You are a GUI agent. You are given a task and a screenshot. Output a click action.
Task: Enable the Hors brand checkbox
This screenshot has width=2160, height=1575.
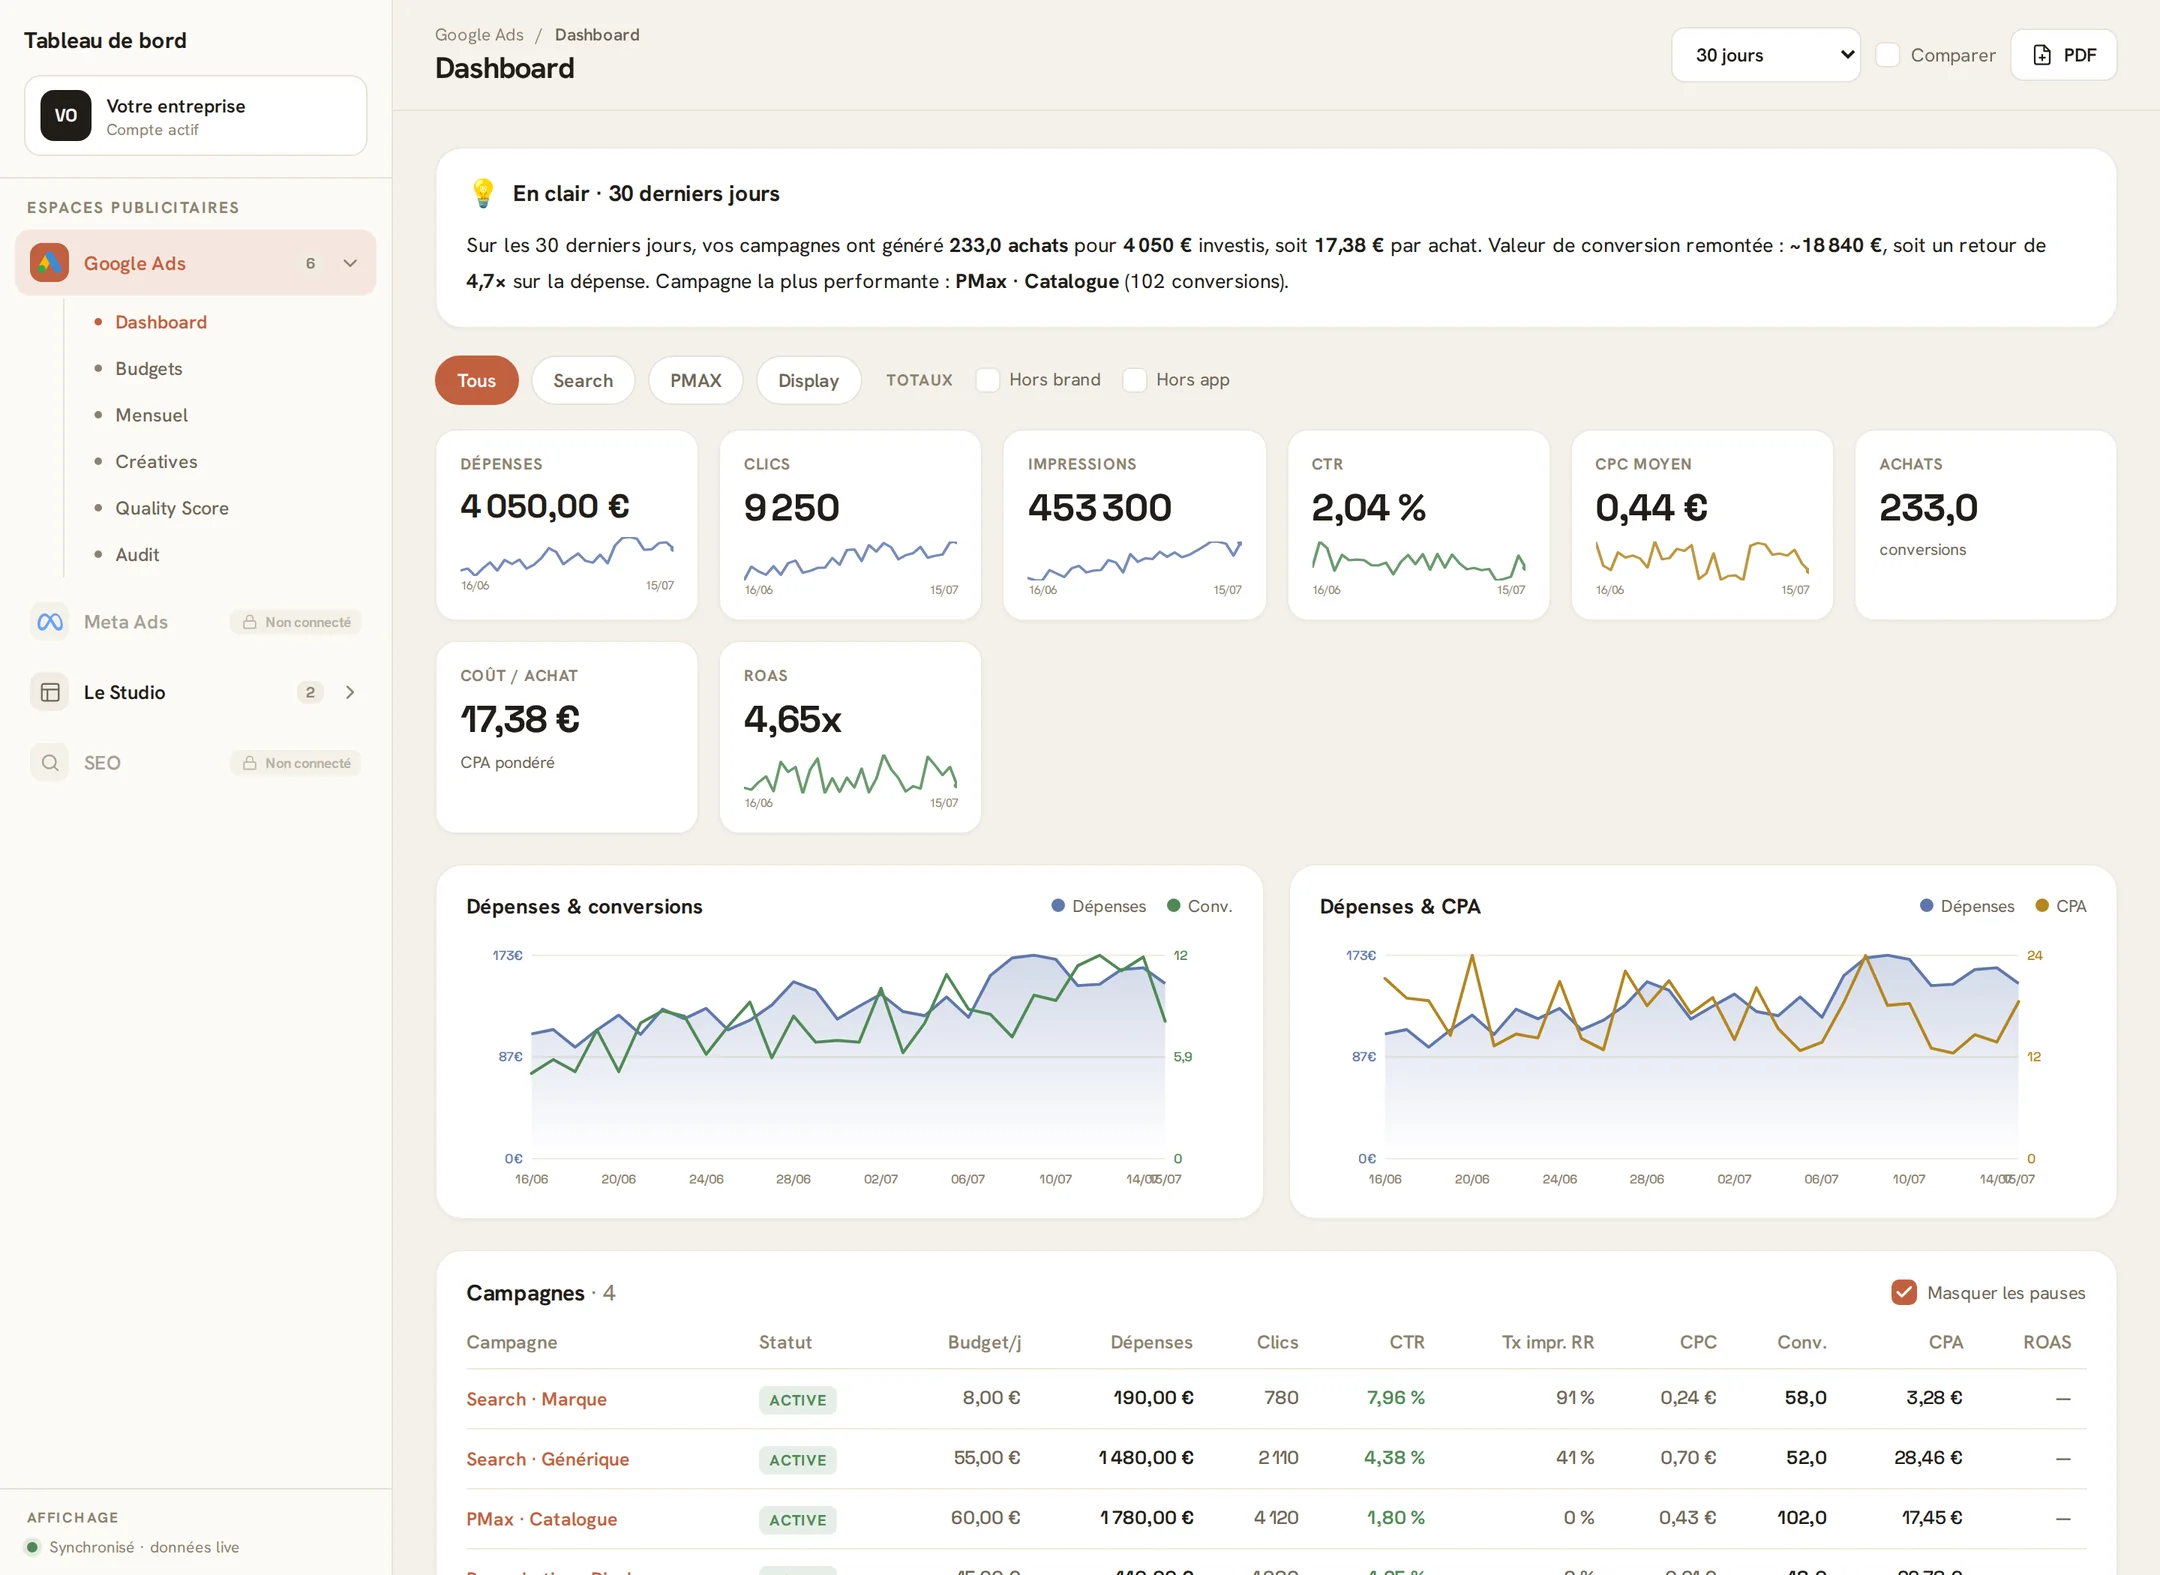click(x=987, y=380)
